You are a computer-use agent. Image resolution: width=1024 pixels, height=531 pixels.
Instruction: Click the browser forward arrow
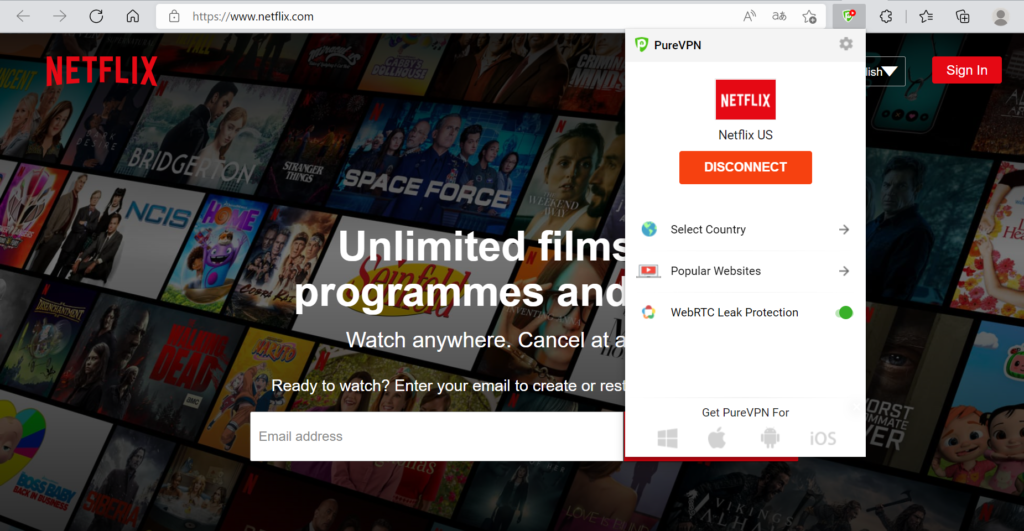tap(59, 16)
